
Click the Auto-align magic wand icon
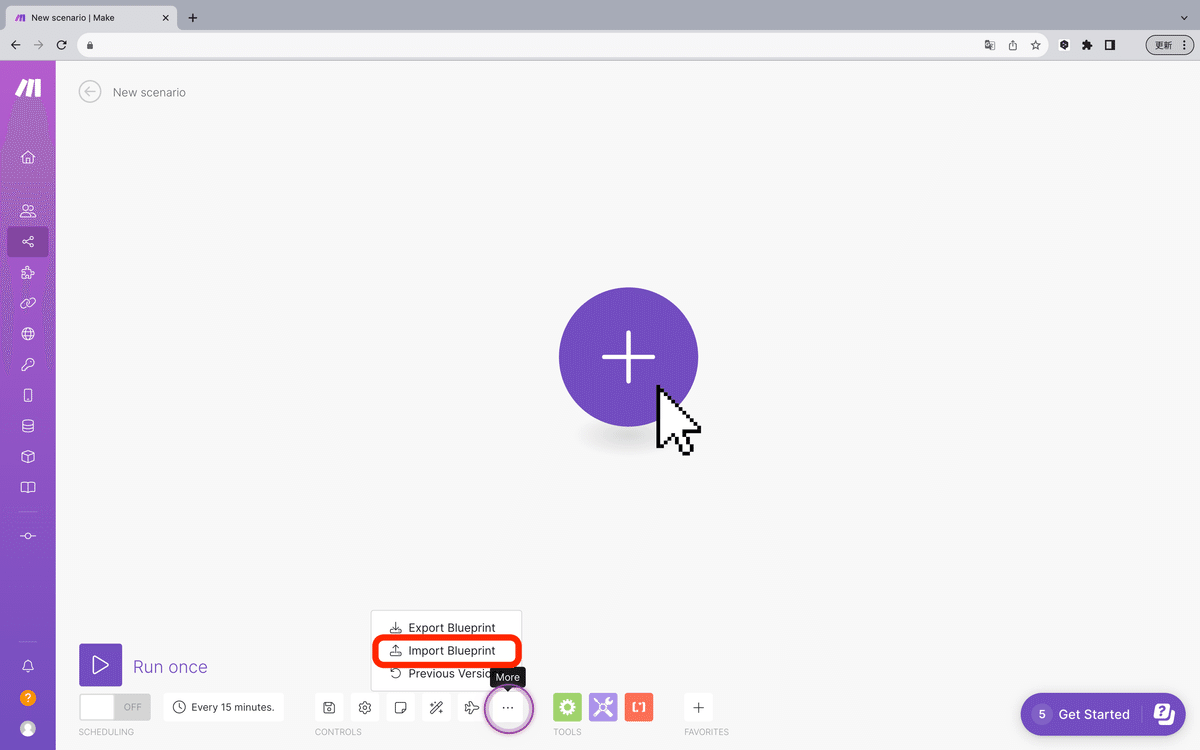(436, 708)
